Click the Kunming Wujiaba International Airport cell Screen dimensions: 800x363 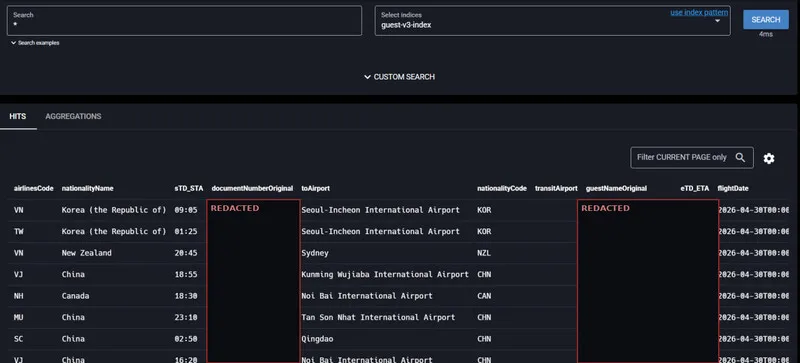click(x=385, y=275)
